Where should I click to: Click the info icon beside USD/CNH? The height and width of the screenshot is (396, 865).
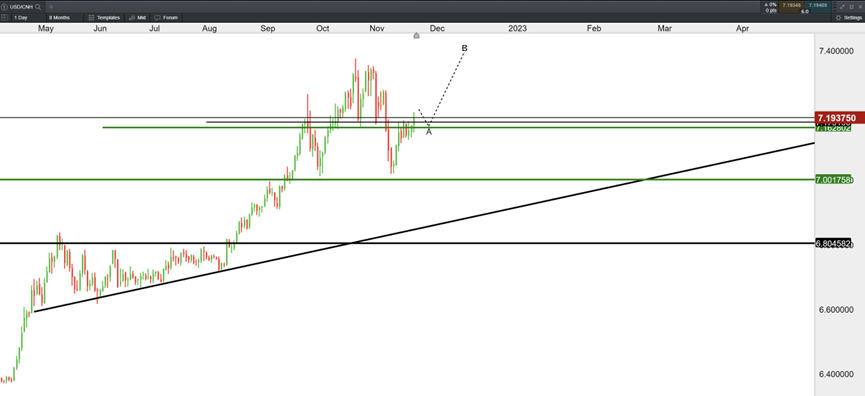[x=4, y=7]
